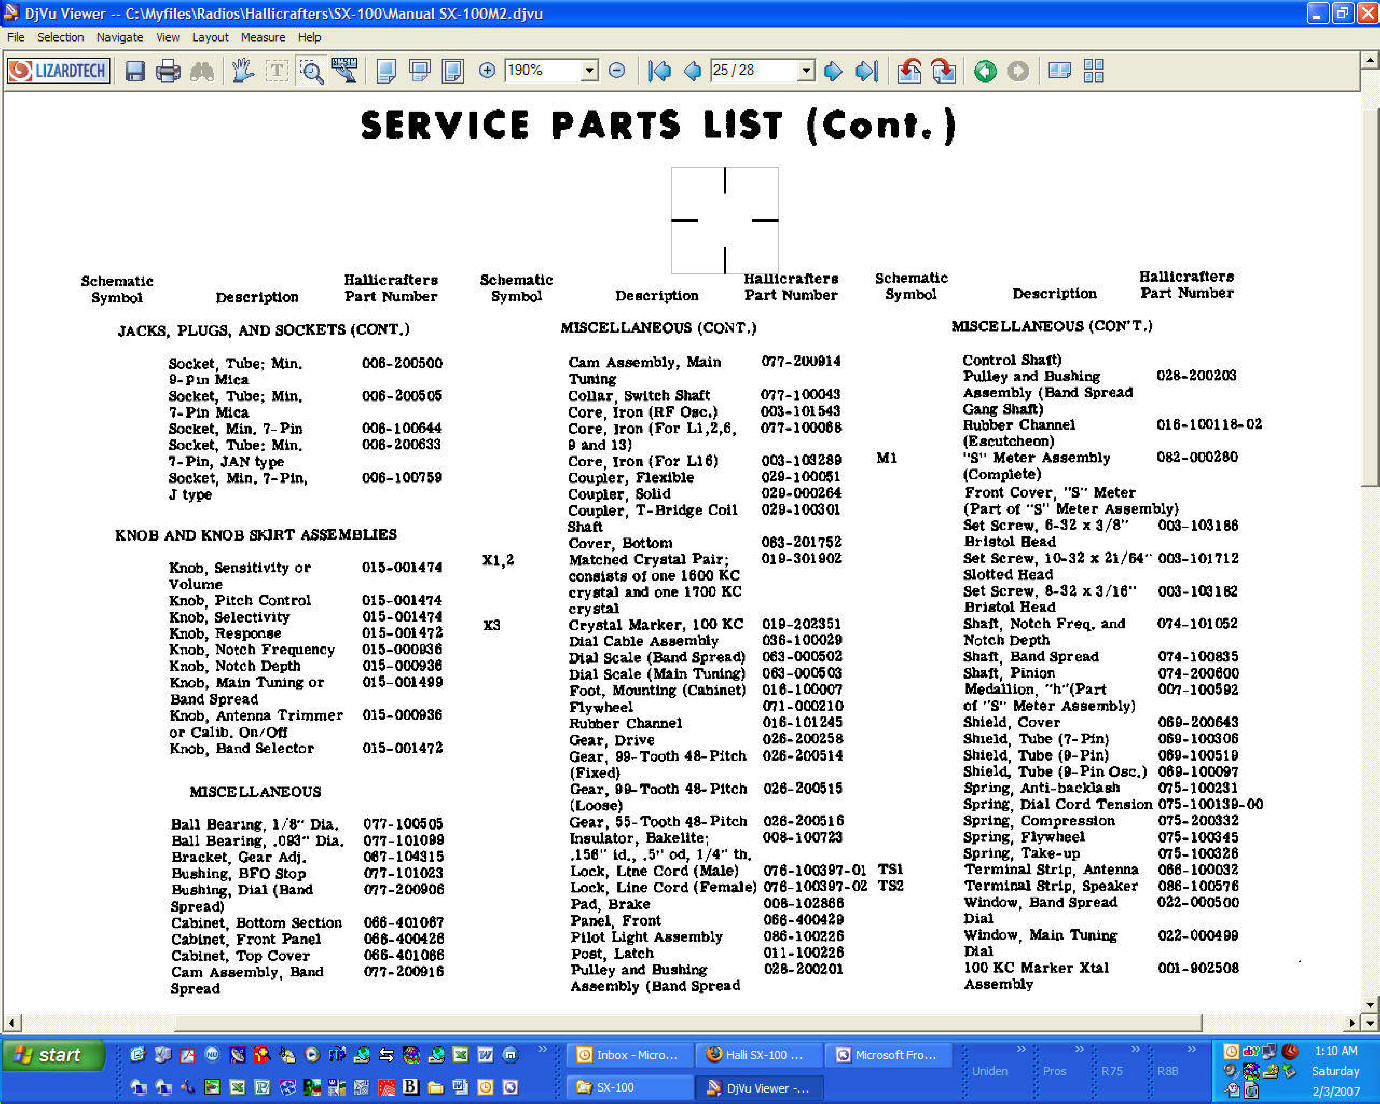
Task: Switch to Microsoft FrontPage taskbar window
Action: click(886, 1055)
